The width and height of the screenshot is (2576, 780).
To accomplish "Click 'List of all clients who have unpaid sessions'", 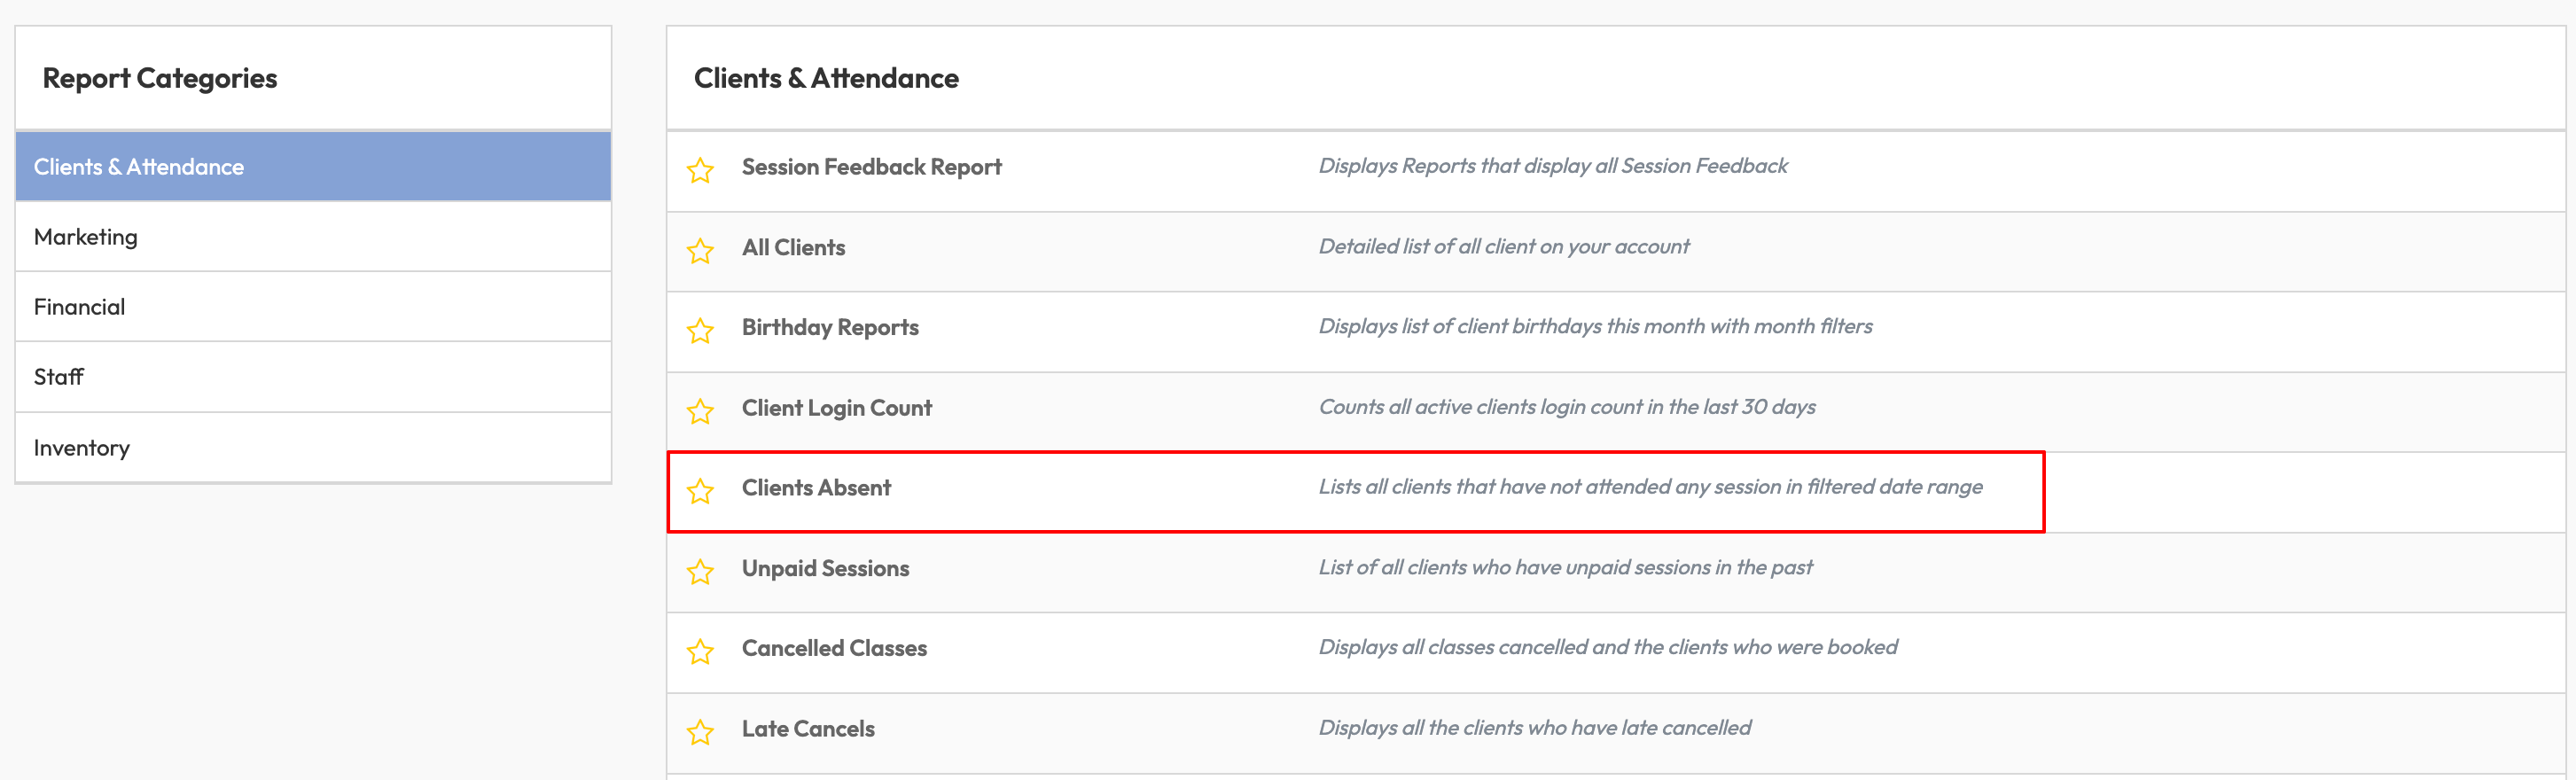I will [x=1565, y=567].
